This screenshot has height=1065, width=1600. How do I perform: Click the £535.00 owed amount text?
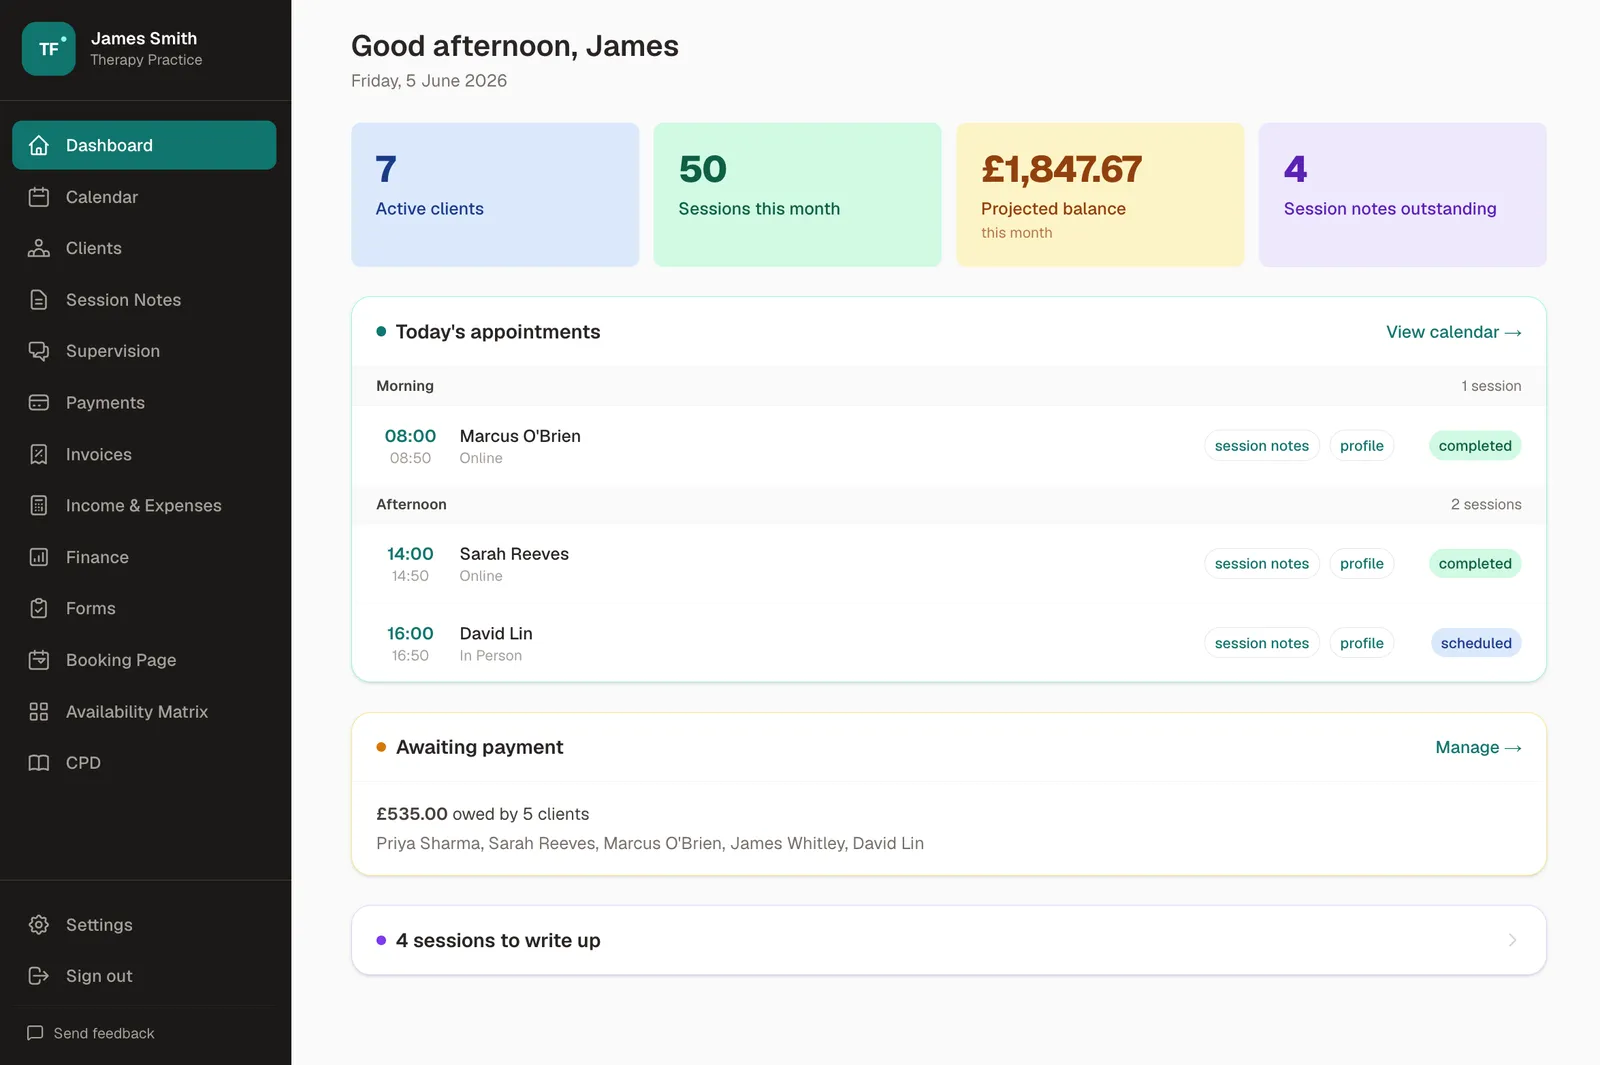coord(412,814)
